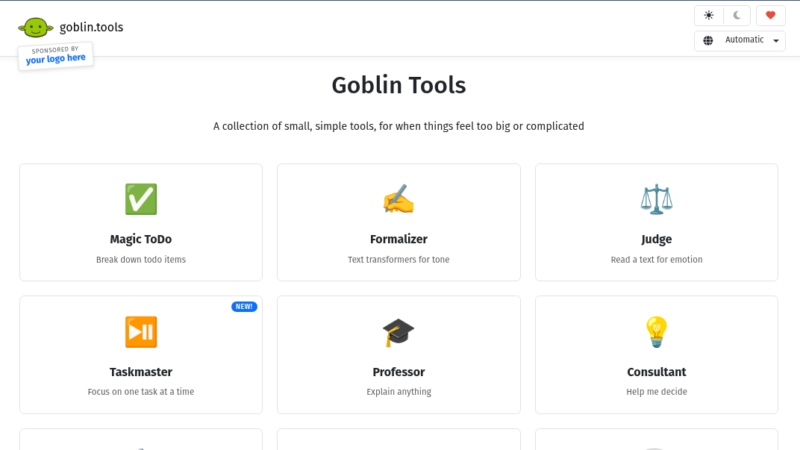800x450 pixels.
Task: Click the green goblin logo icon
Action: 36,28
